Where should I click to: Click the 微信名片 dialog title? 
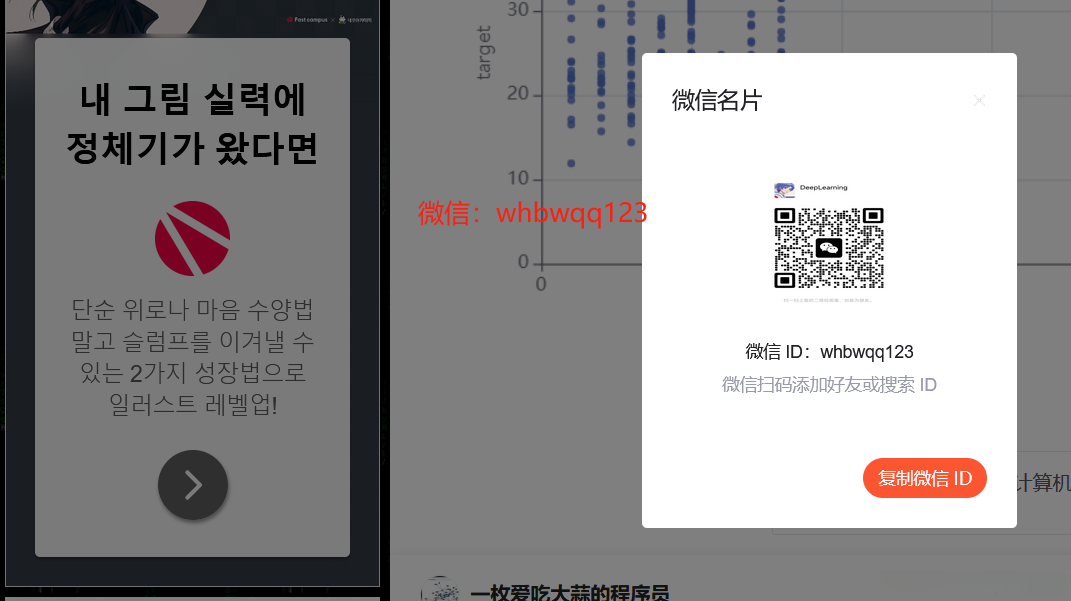(717, 100)
